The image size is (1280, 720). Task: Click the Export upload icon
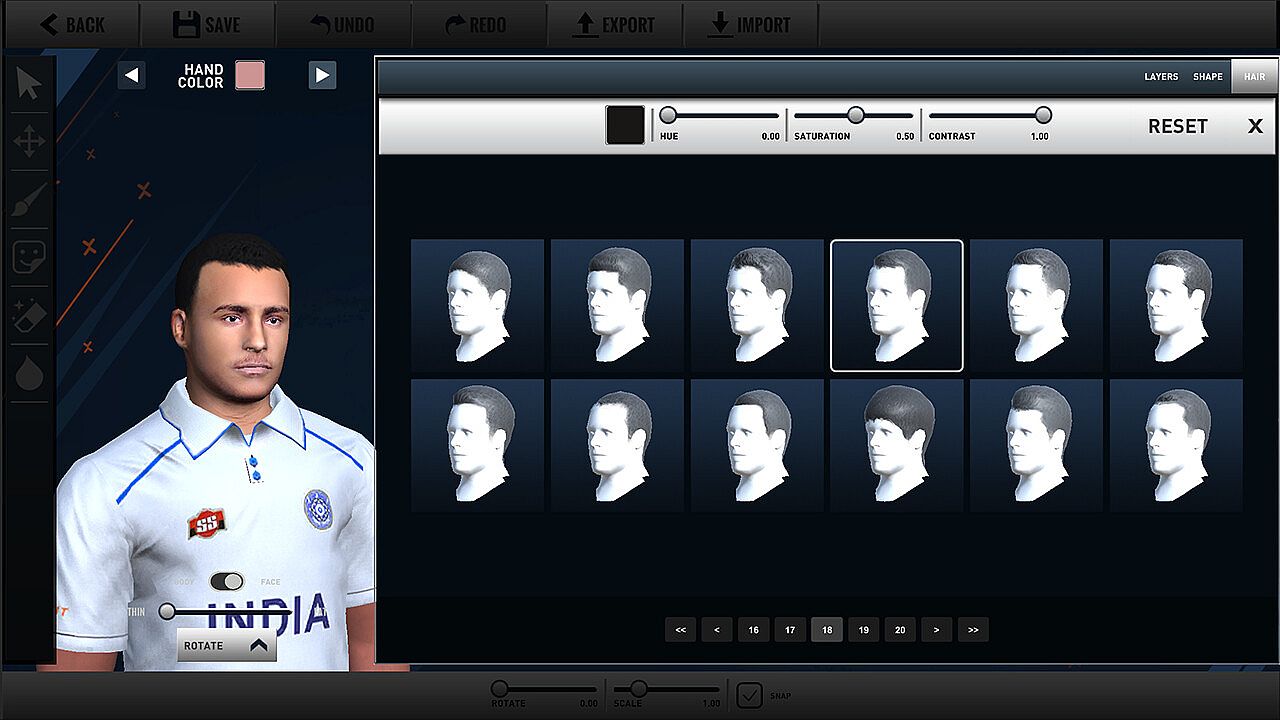click(x=584, y=24)
